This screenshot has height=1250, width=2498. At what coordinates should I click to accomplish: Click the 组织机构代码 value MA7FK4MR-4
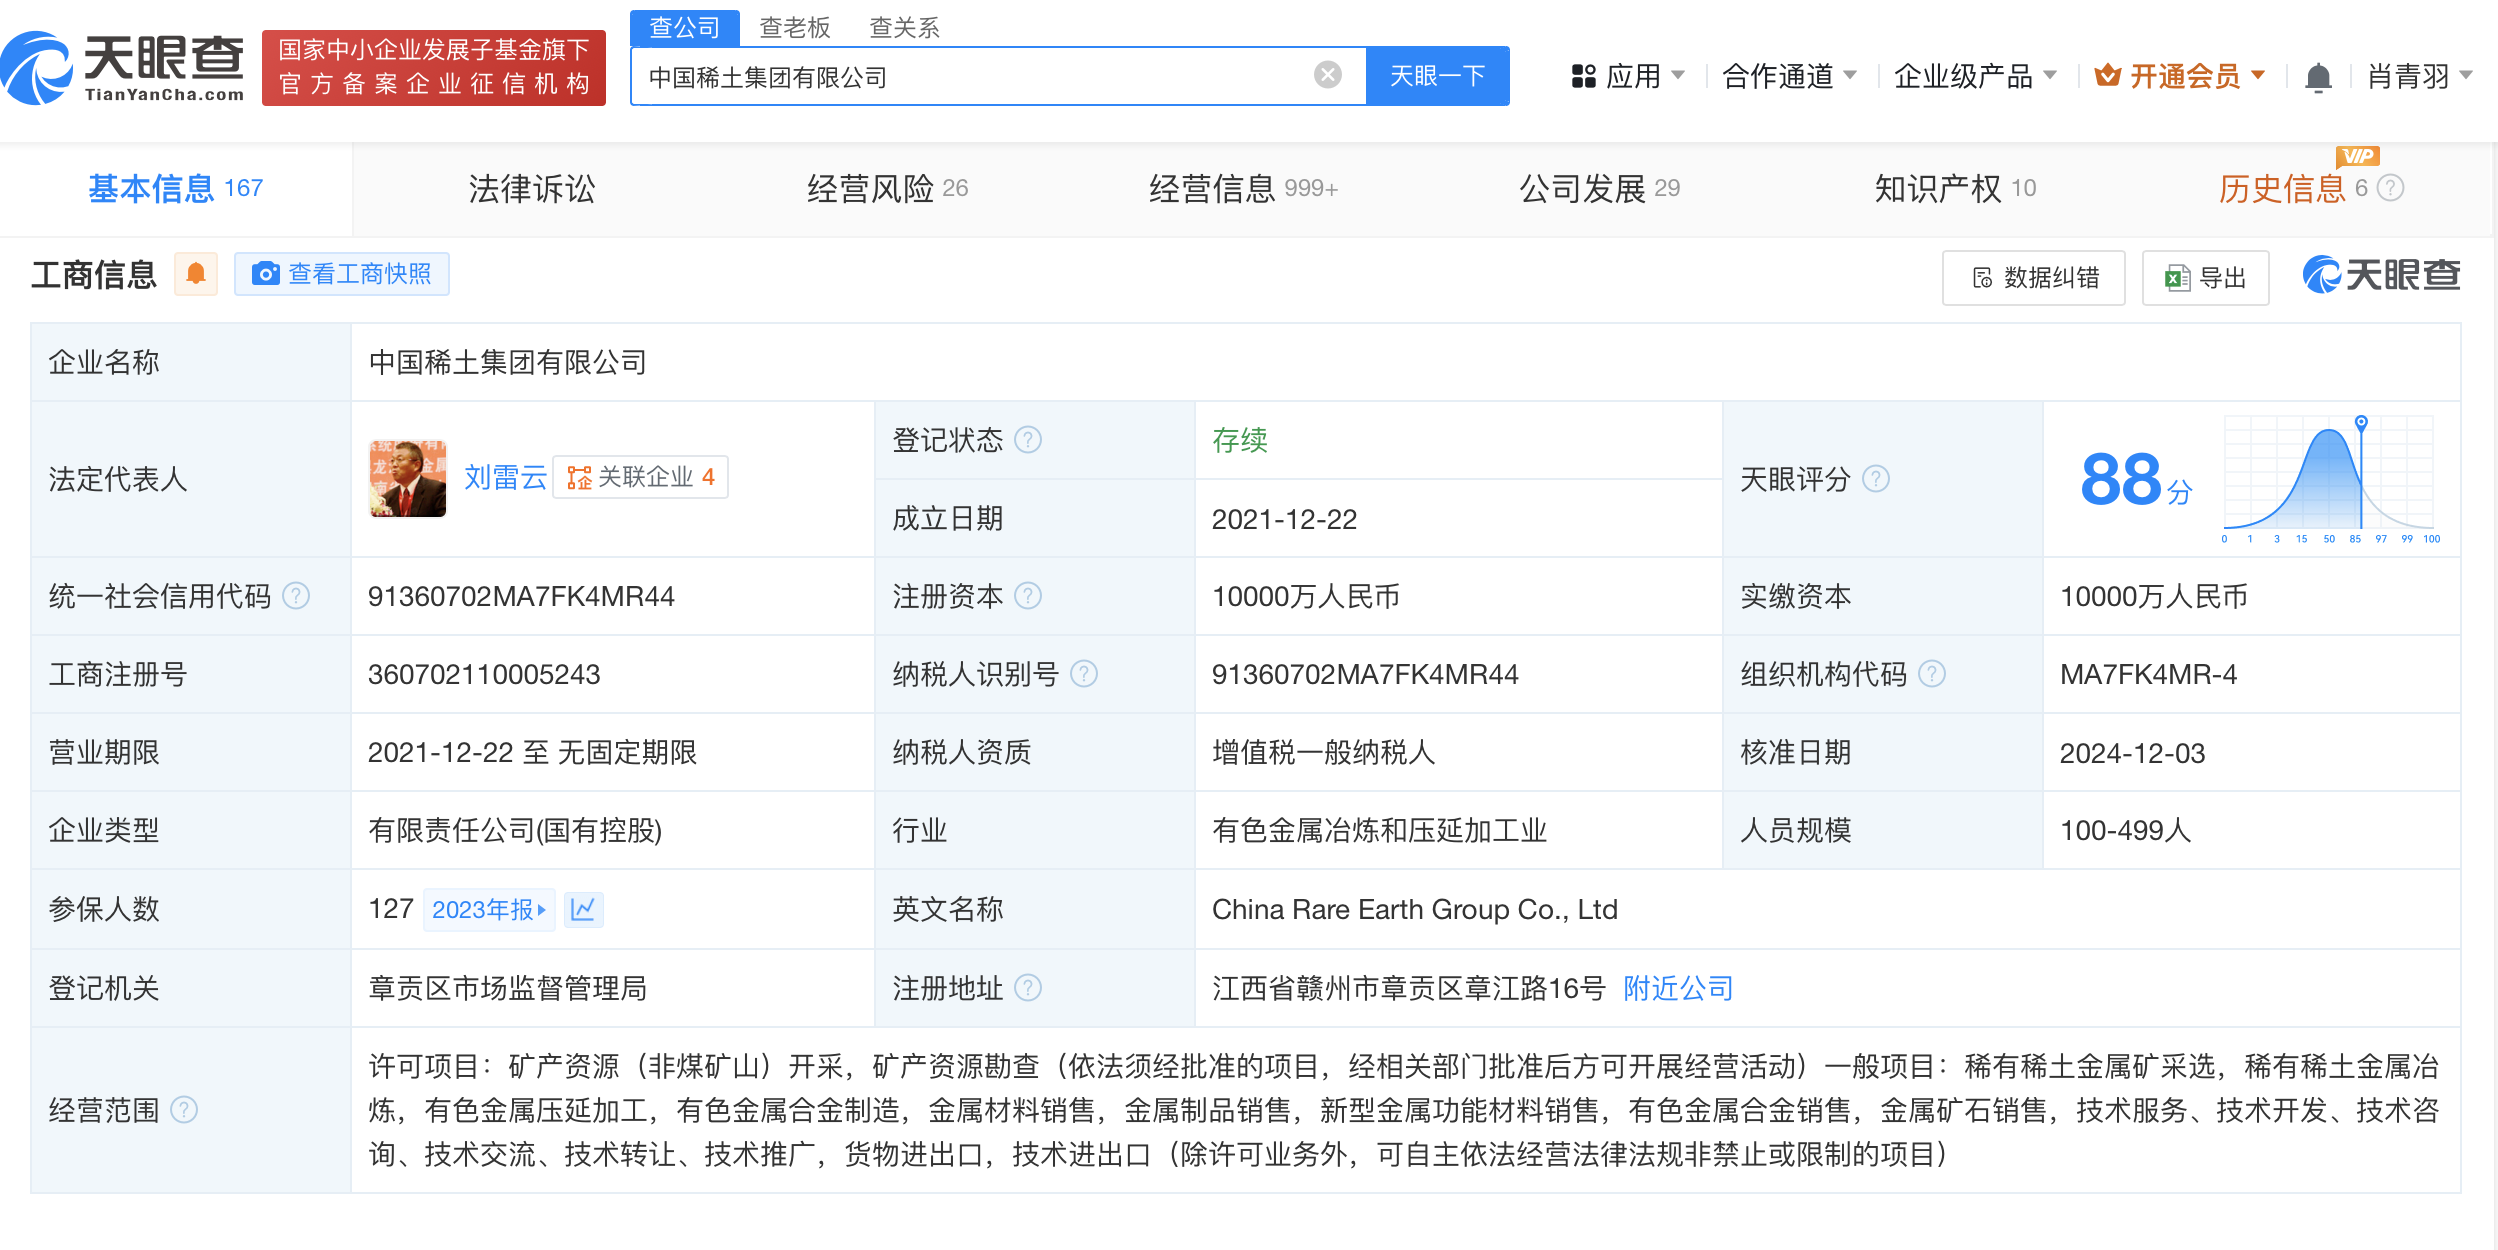[2148, 674]
